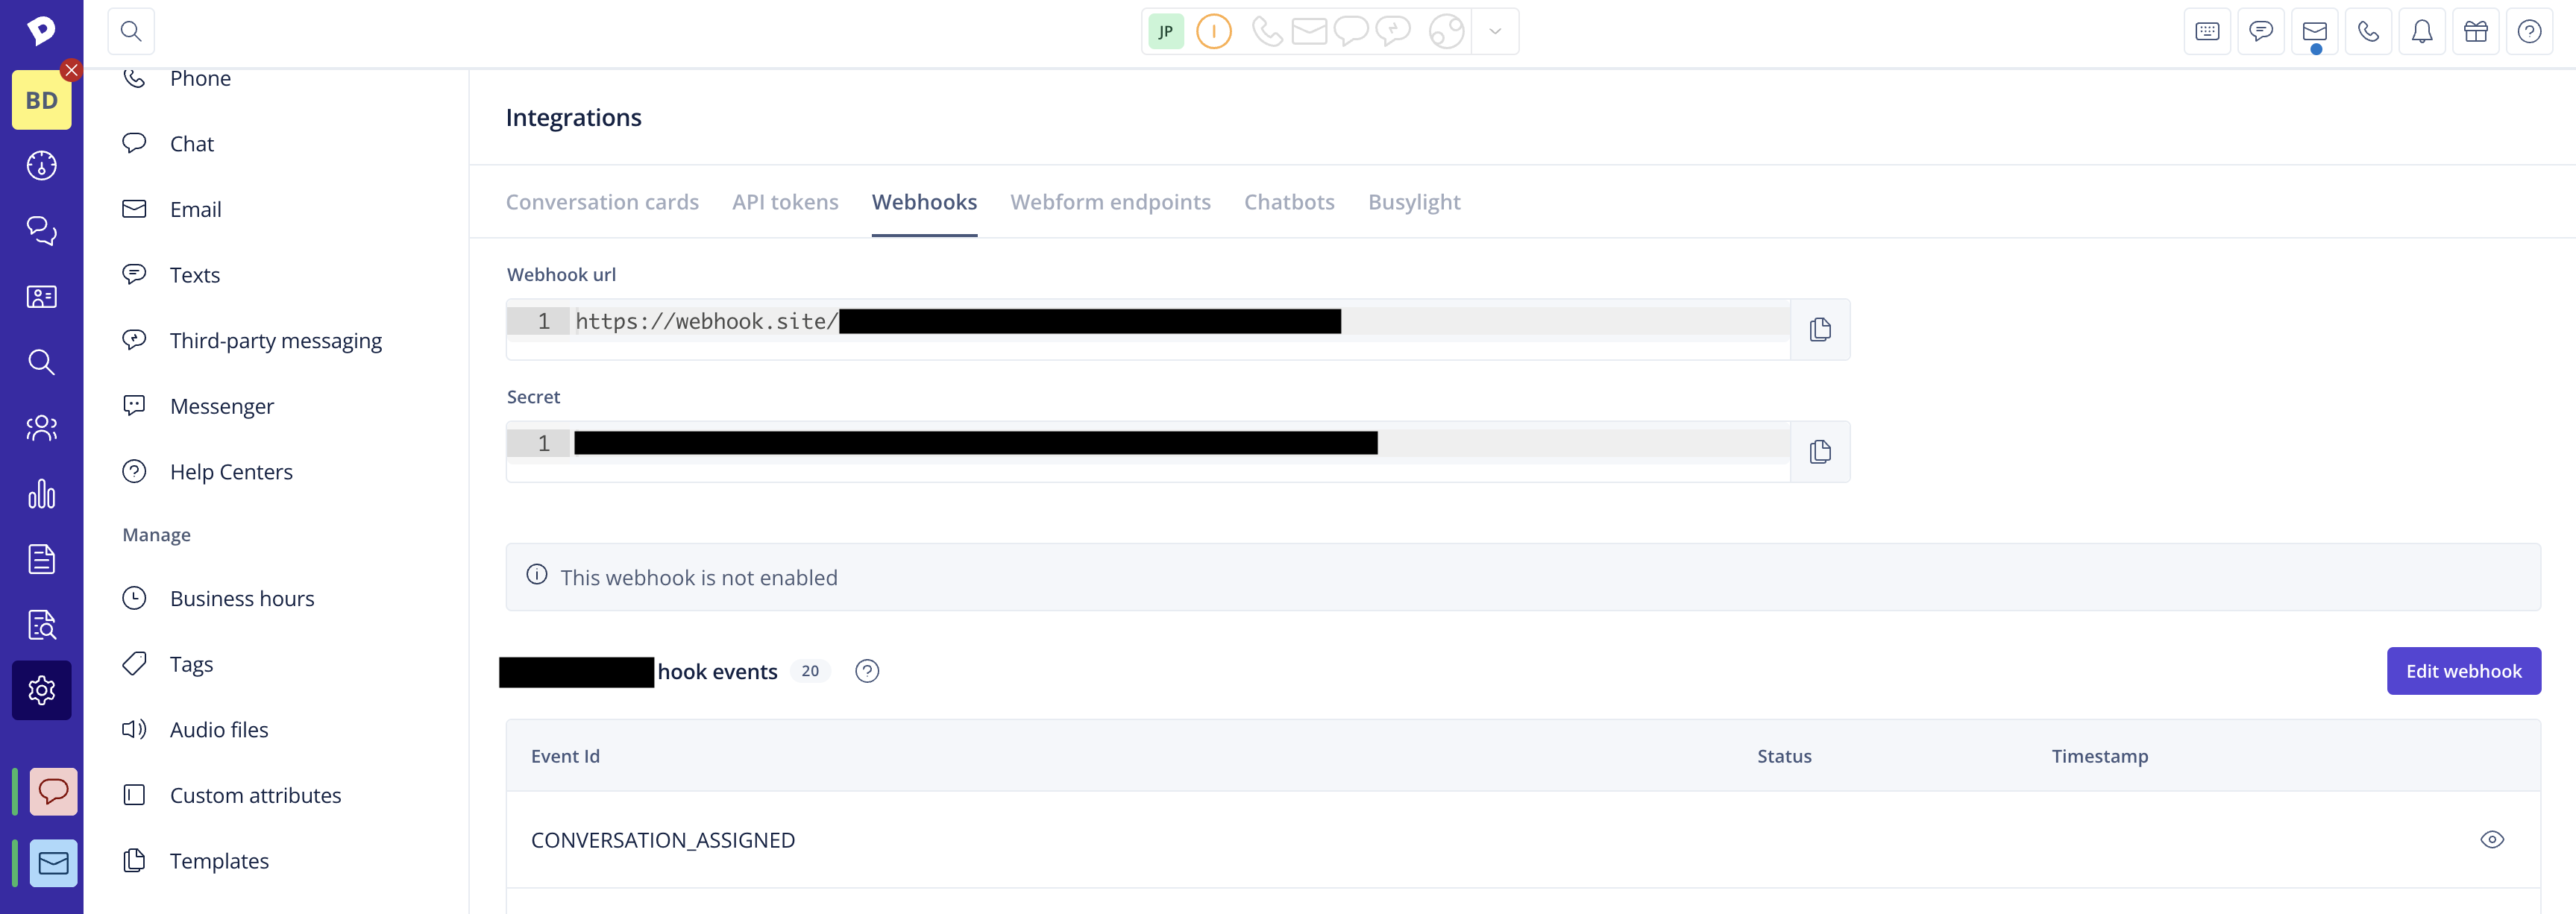Image resolution: width=2576 pixels, height=914 pixels.
Task: Click inside the Webhook url field
Action: pyautogui.click(x=1150, y=321)
